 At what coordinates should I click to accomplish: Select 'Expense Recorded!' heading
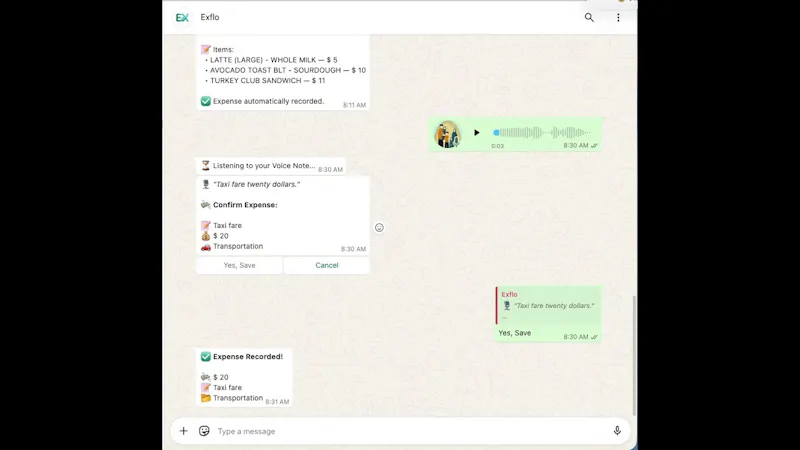pos(248,357)
